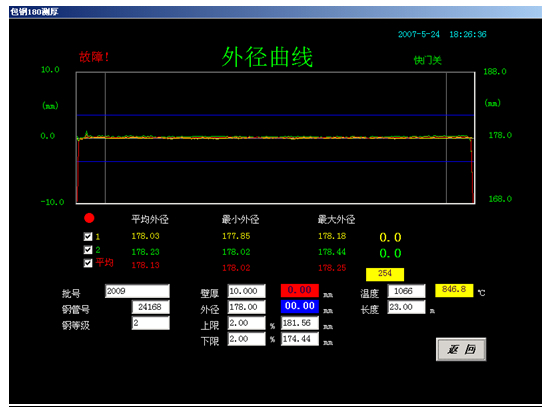Click the date 2007-5-24
The height and width of the screenshot is (411, 549).
click(x=418, y=34)
